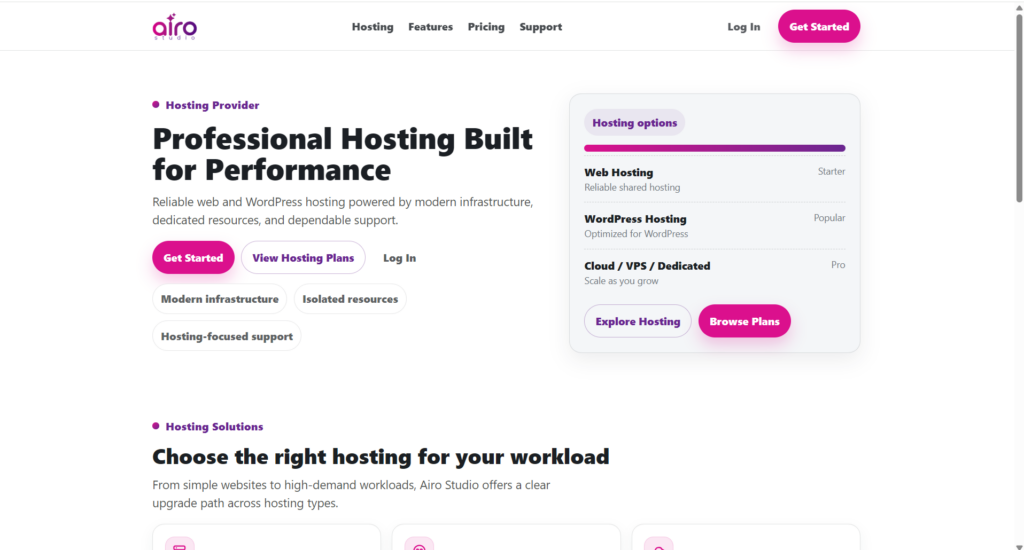The image size is (1024, 550).
Task: Select the Modern infrastructure chip
Action: pos(219,299)
